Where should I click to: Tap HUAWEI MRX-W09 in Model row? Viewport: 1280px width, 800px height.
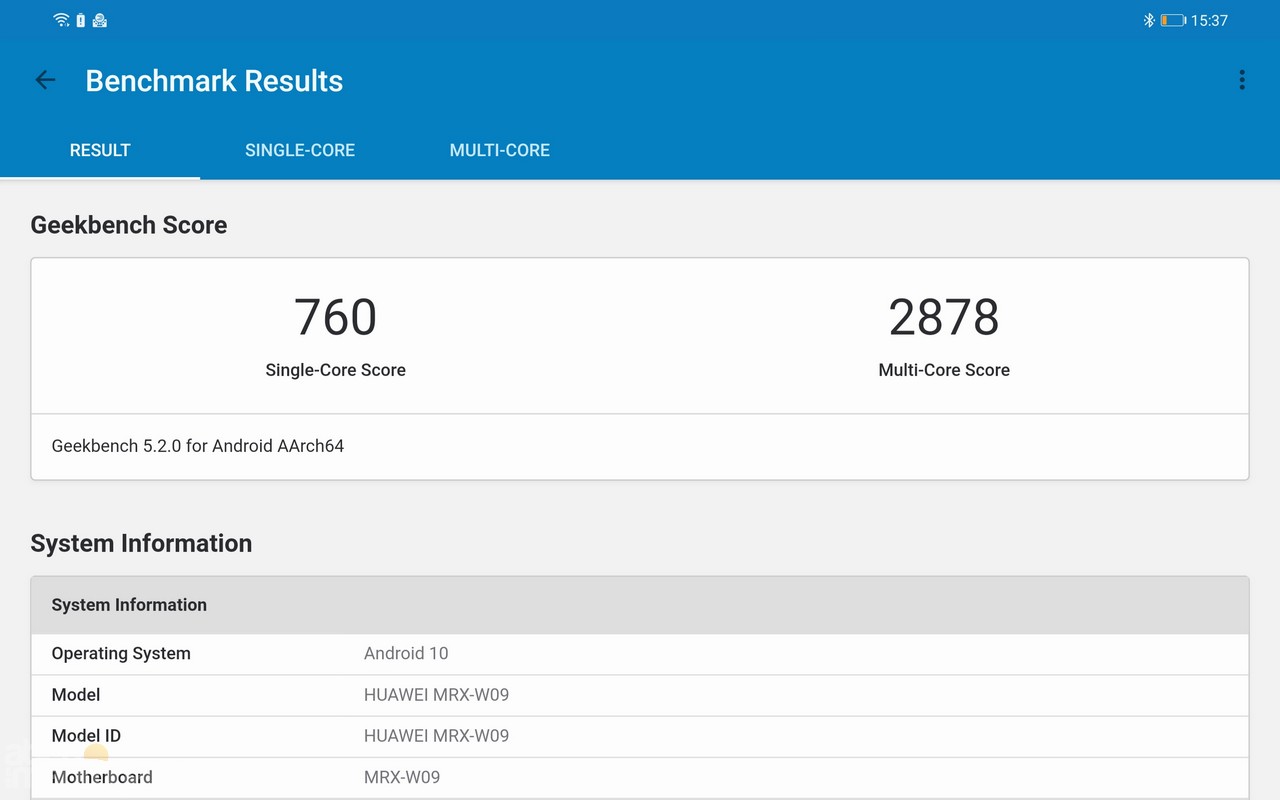click(x=436, y=695)
